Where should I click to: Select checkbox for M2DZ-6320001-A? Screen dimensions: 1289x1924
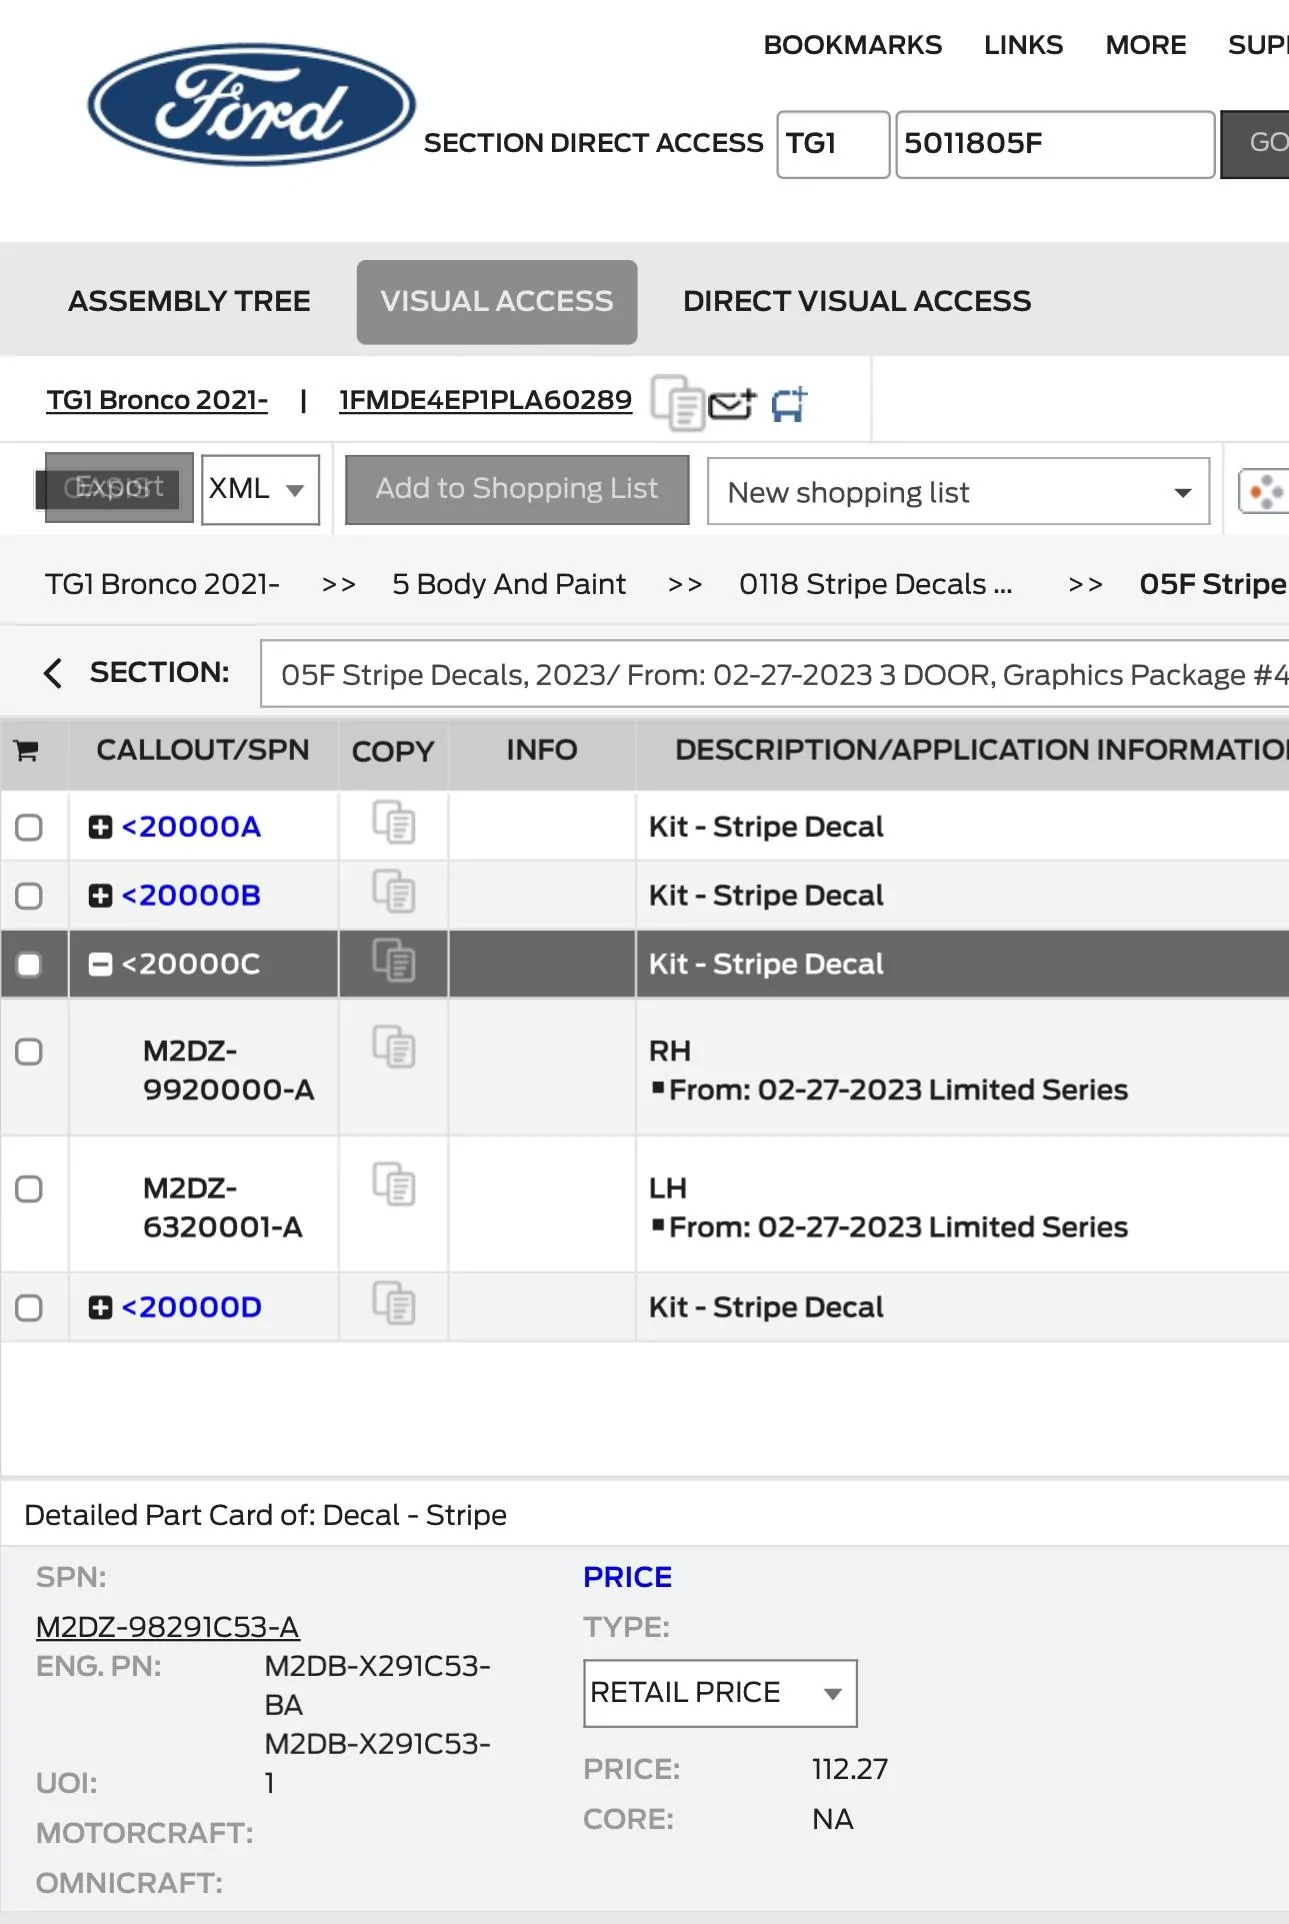pos(29,1189)
